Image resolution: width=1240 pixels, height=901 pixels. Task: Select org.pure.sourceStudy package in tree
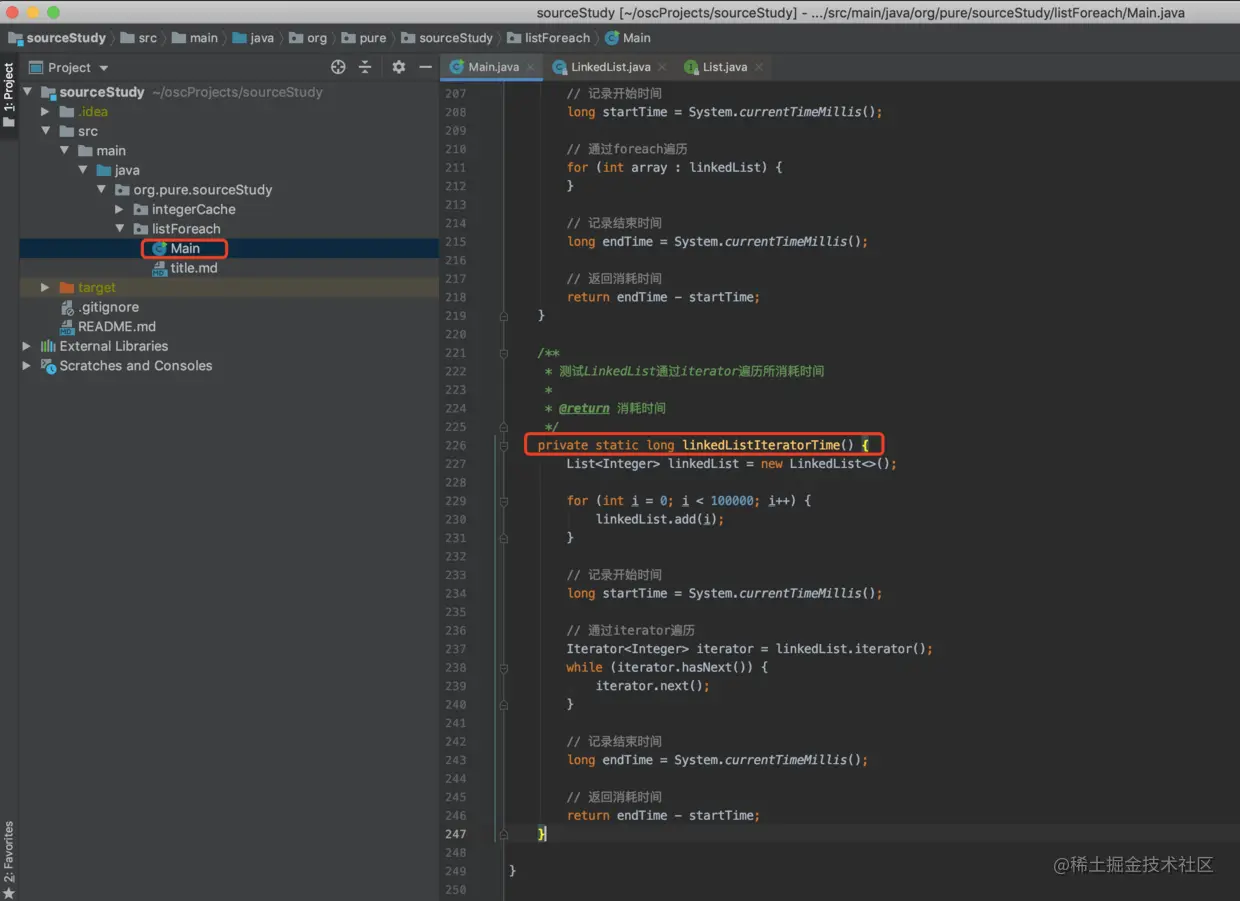[x=193, y=189]
